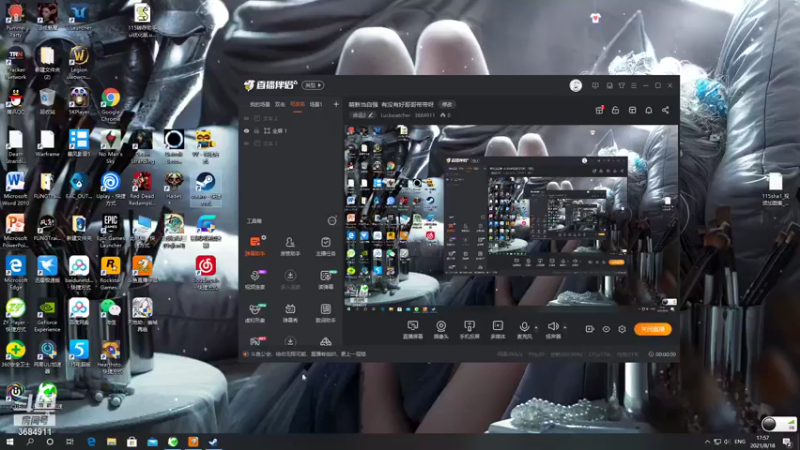Click the share icon above preview
800x450 pixels.
point(665,110)
